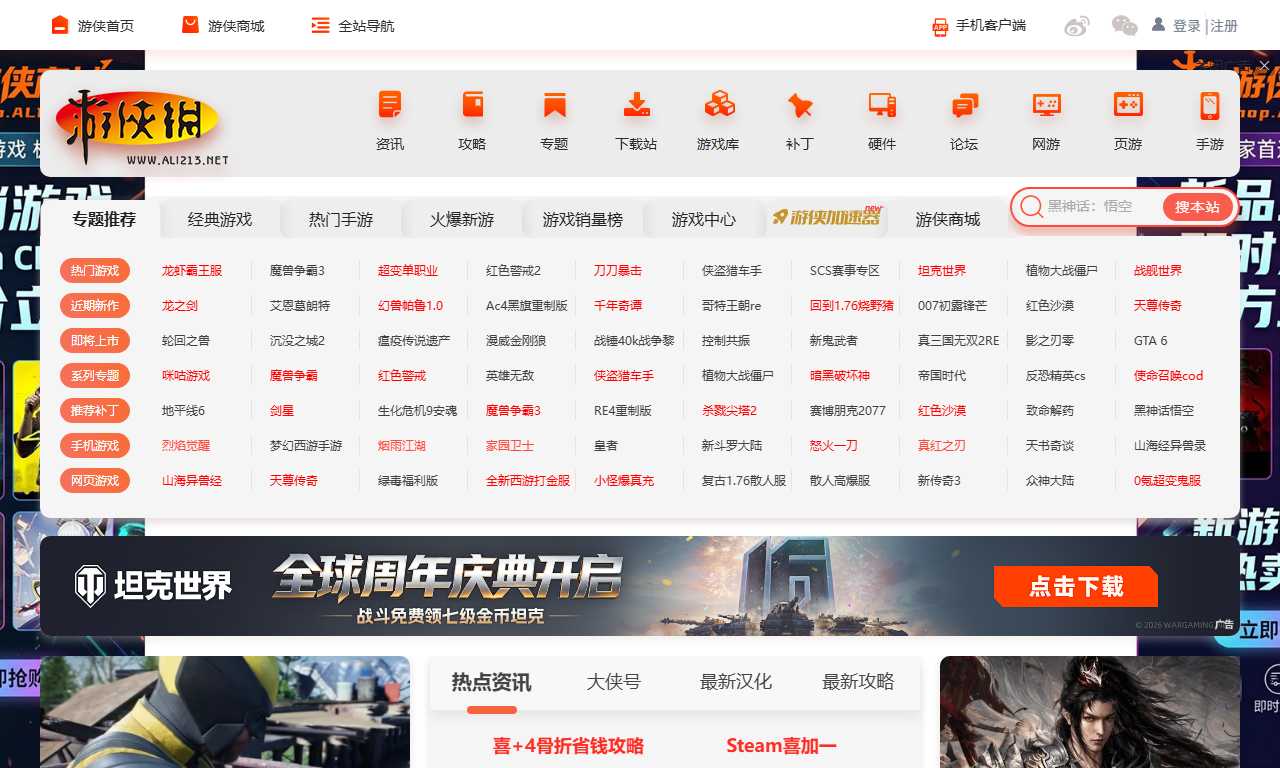Open 使命召唤cod series link
The width and height of the screenshot is (1280, 768).
[1169, 375]
